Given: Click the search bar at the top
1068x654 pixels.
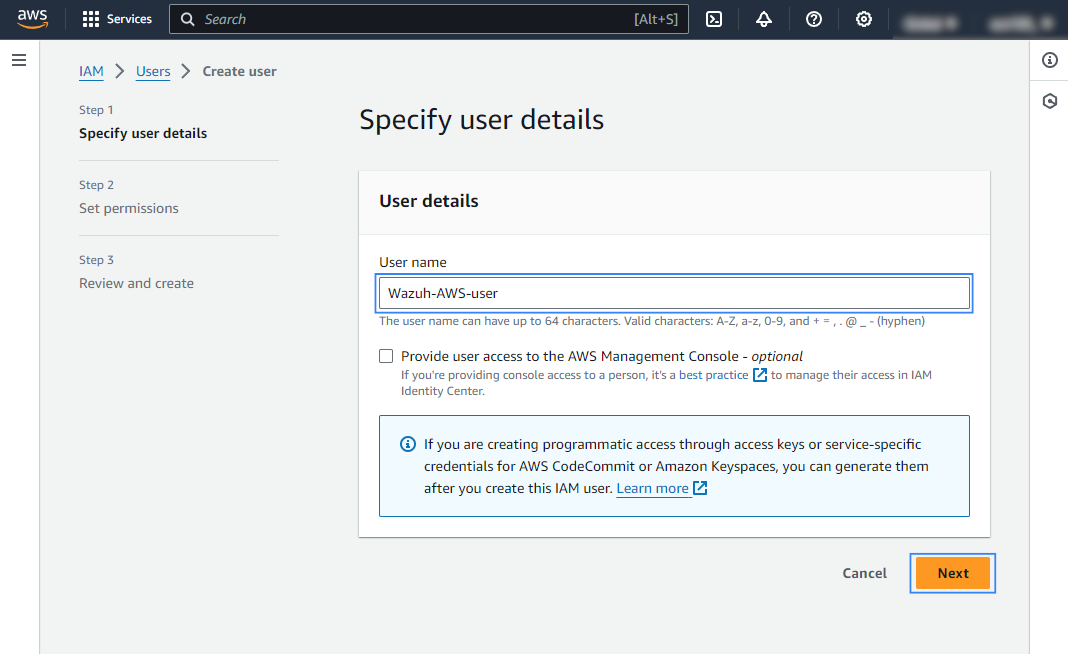Looking at the screenshot, I should (x=430, y=18).
